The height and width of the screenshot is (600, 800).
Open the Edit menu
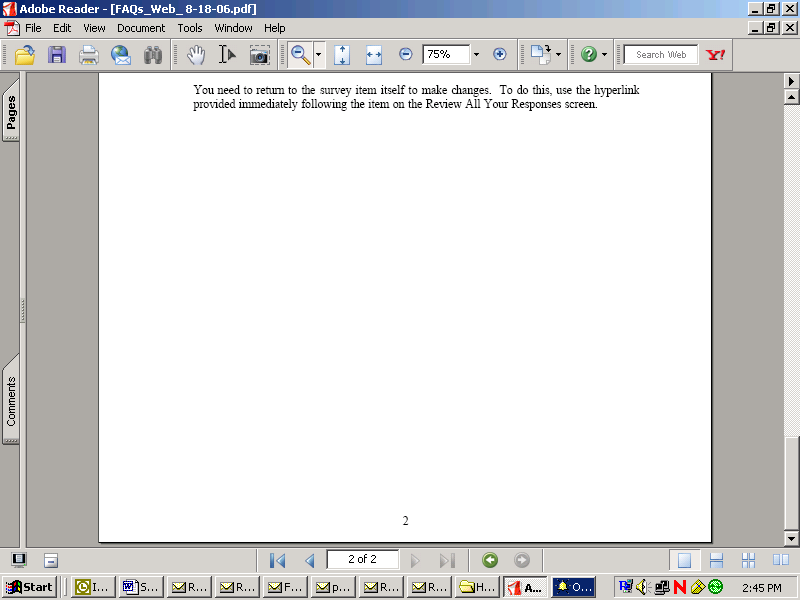62,28
